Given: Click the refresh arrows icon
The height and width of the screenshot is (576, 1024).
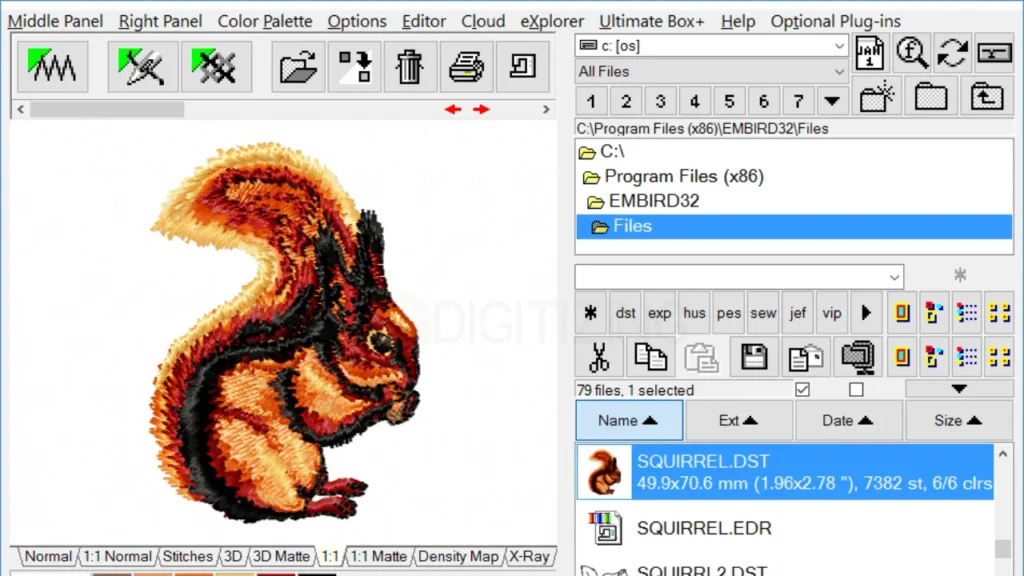Looking at the screenshot, I should pos(952,53).
